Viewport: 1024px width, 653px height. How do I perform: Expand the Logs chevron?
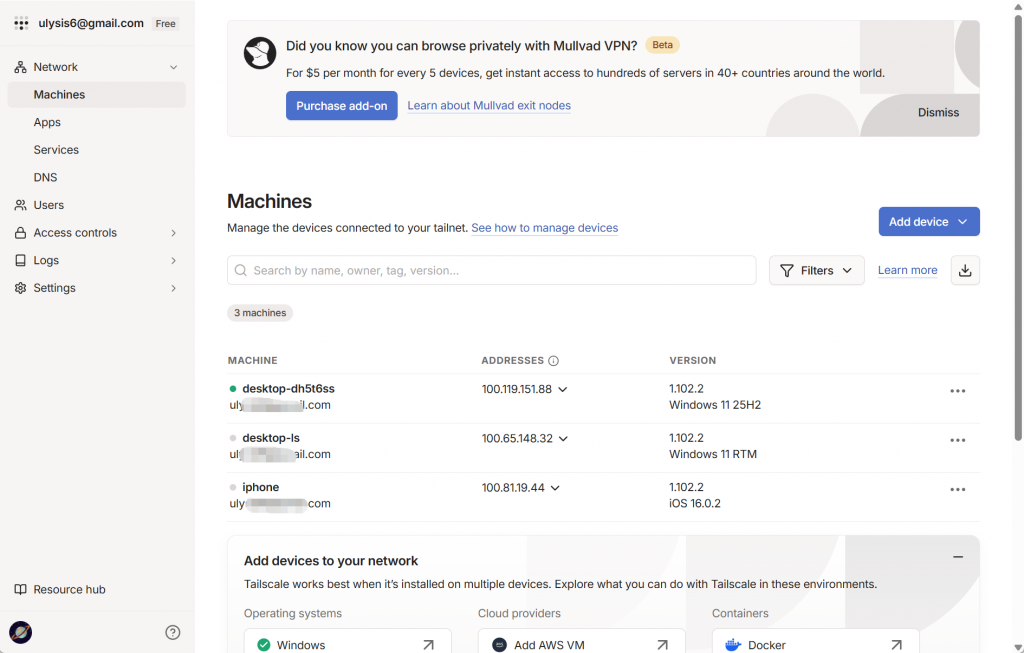(174, 261)
